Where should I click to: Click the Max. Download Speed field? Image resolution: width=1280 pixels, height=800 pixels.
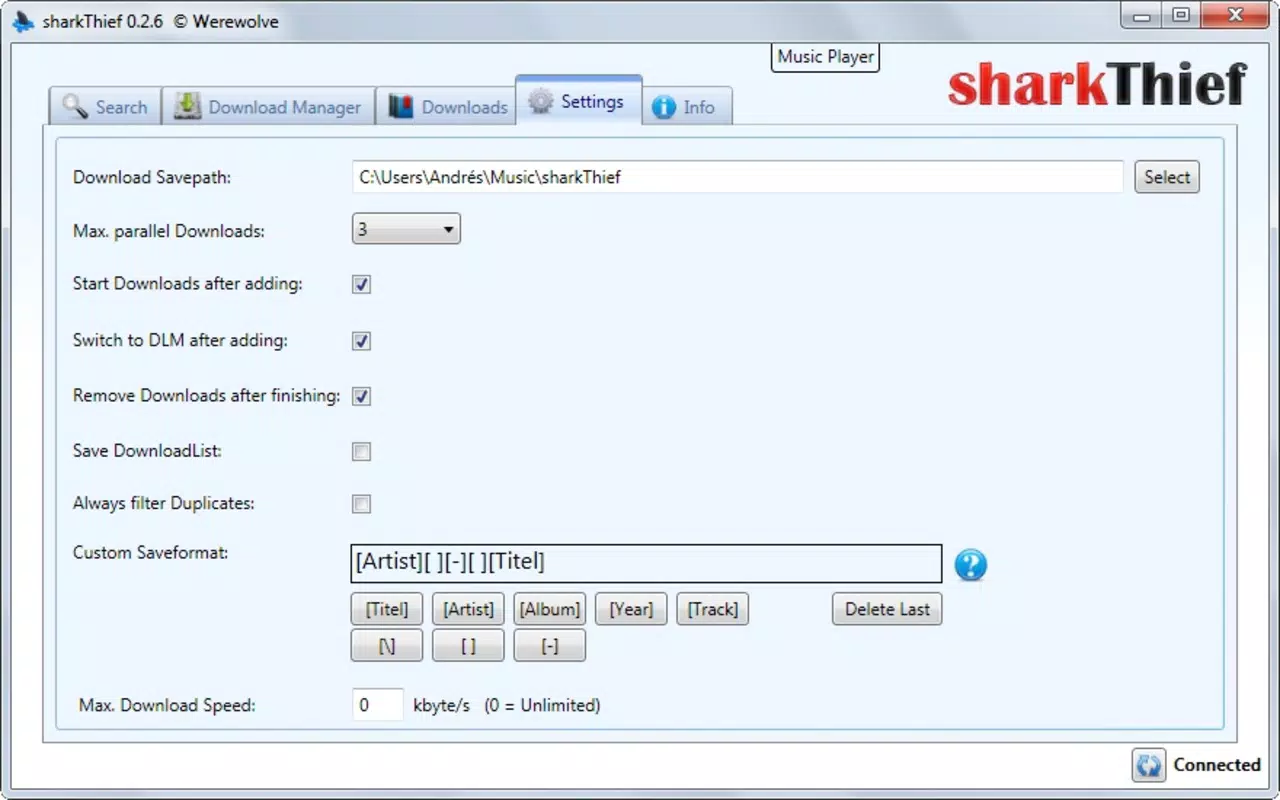[x=378, y=705]
